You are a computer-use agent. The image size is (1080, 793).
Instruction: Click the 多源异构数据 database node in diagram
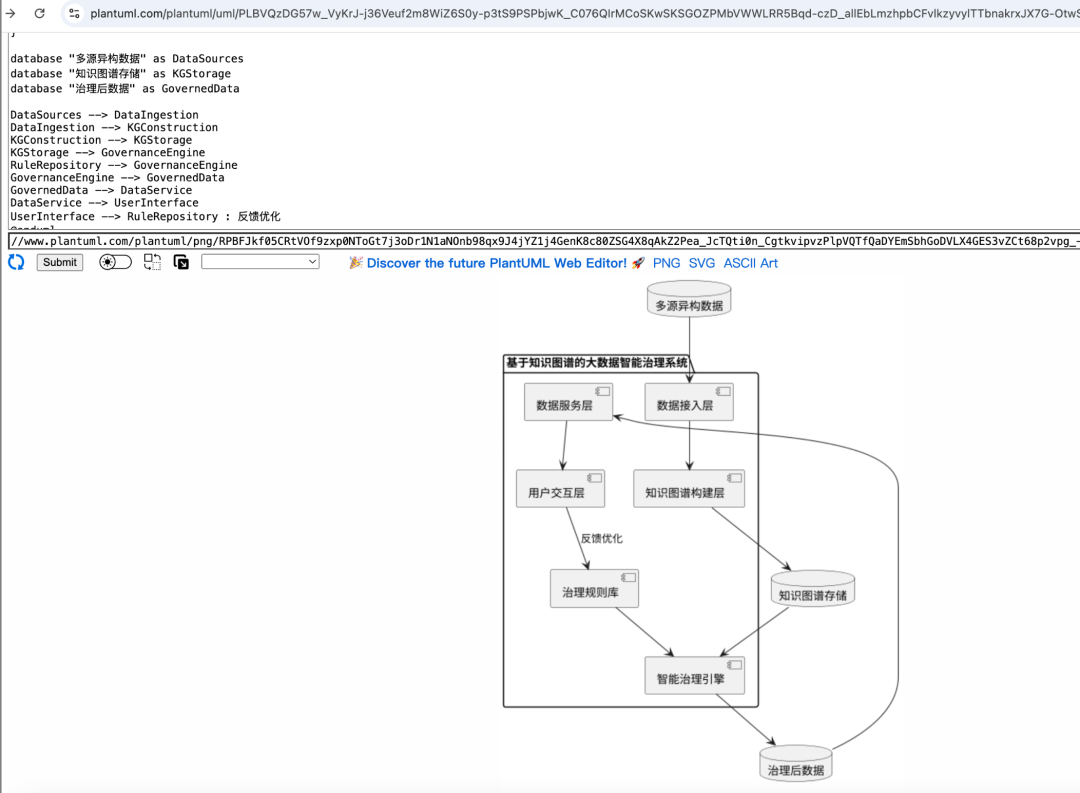[689, 302]
